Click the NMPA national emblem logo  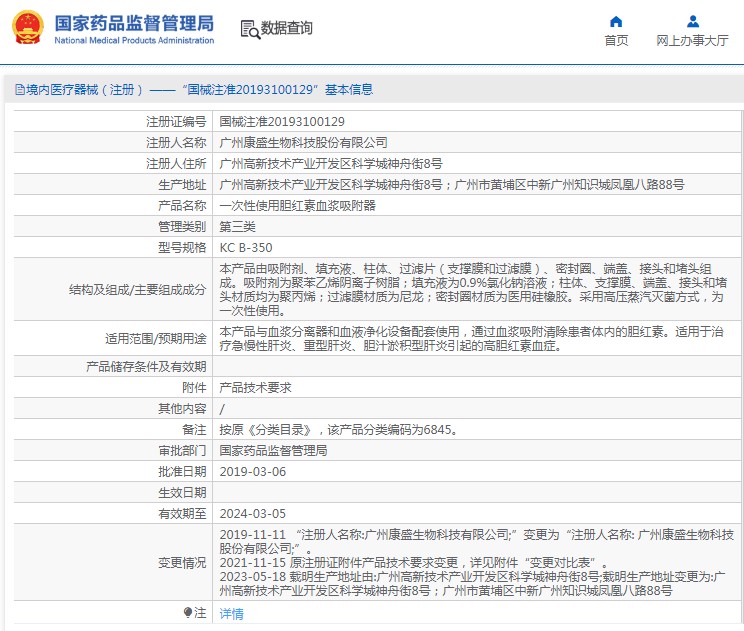click(28, 28)
